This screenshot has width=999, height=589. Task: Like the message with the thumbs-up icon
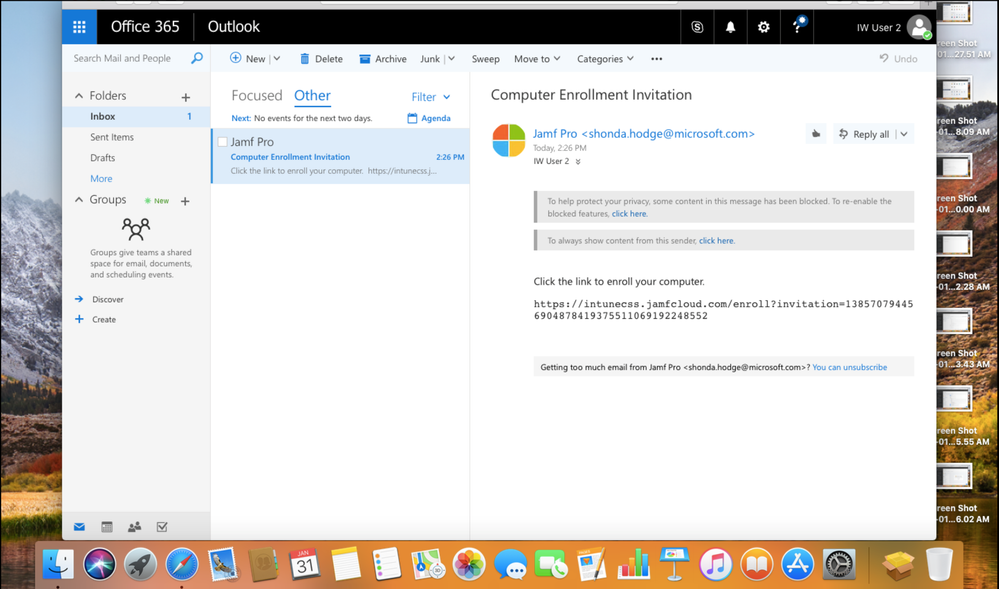tap(816, 134)
